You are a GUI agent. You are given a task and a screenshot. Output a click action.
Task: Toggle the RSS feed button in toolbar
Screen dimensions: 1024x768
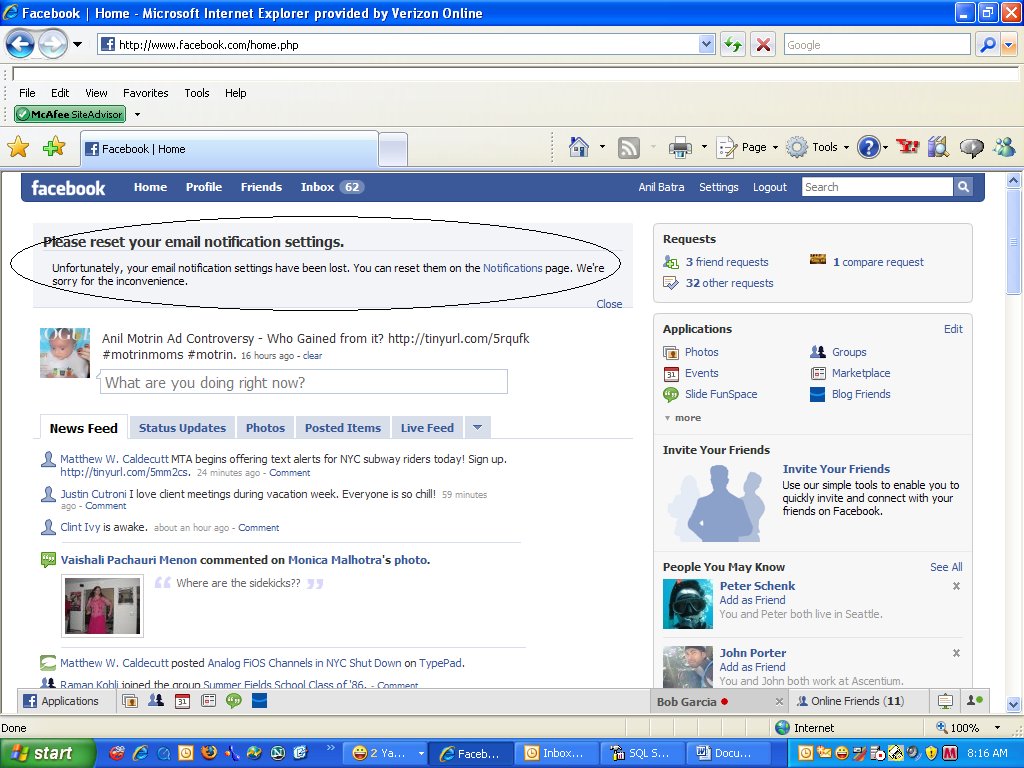(629, 146)
